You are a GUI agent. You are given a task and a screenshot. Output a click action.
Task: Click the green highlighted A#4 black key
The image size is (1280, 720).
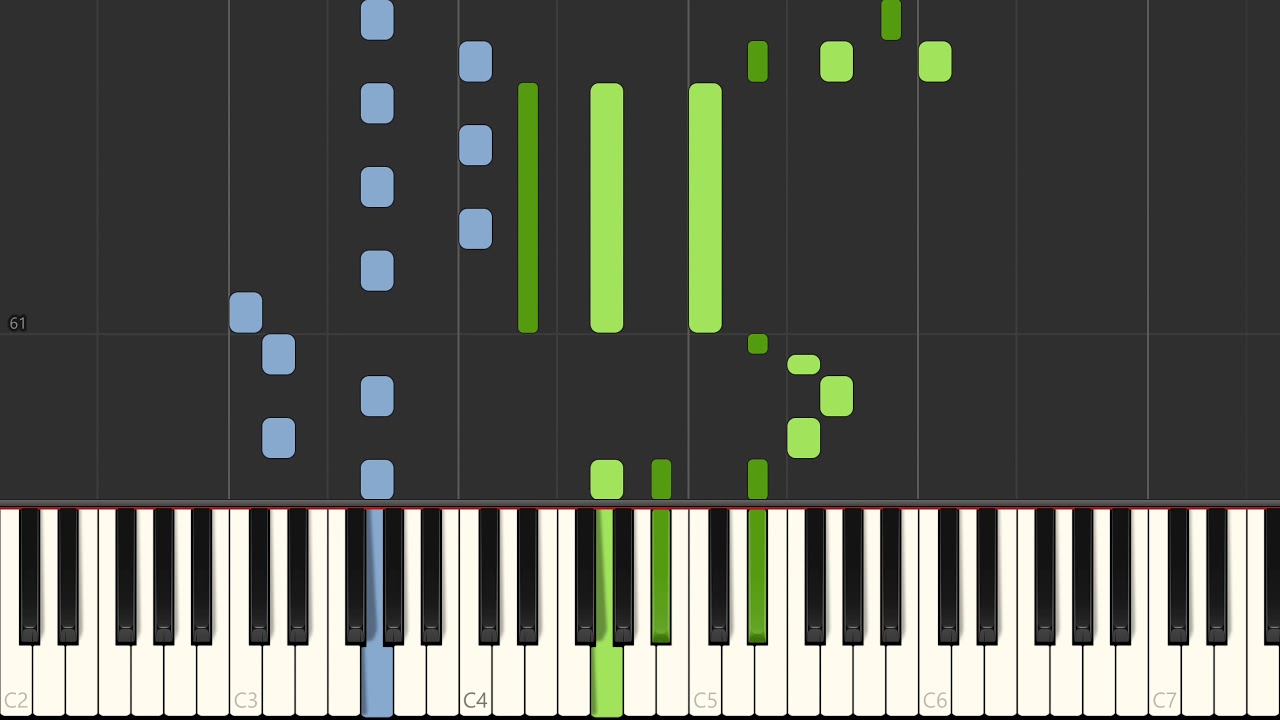click(661, 575)
